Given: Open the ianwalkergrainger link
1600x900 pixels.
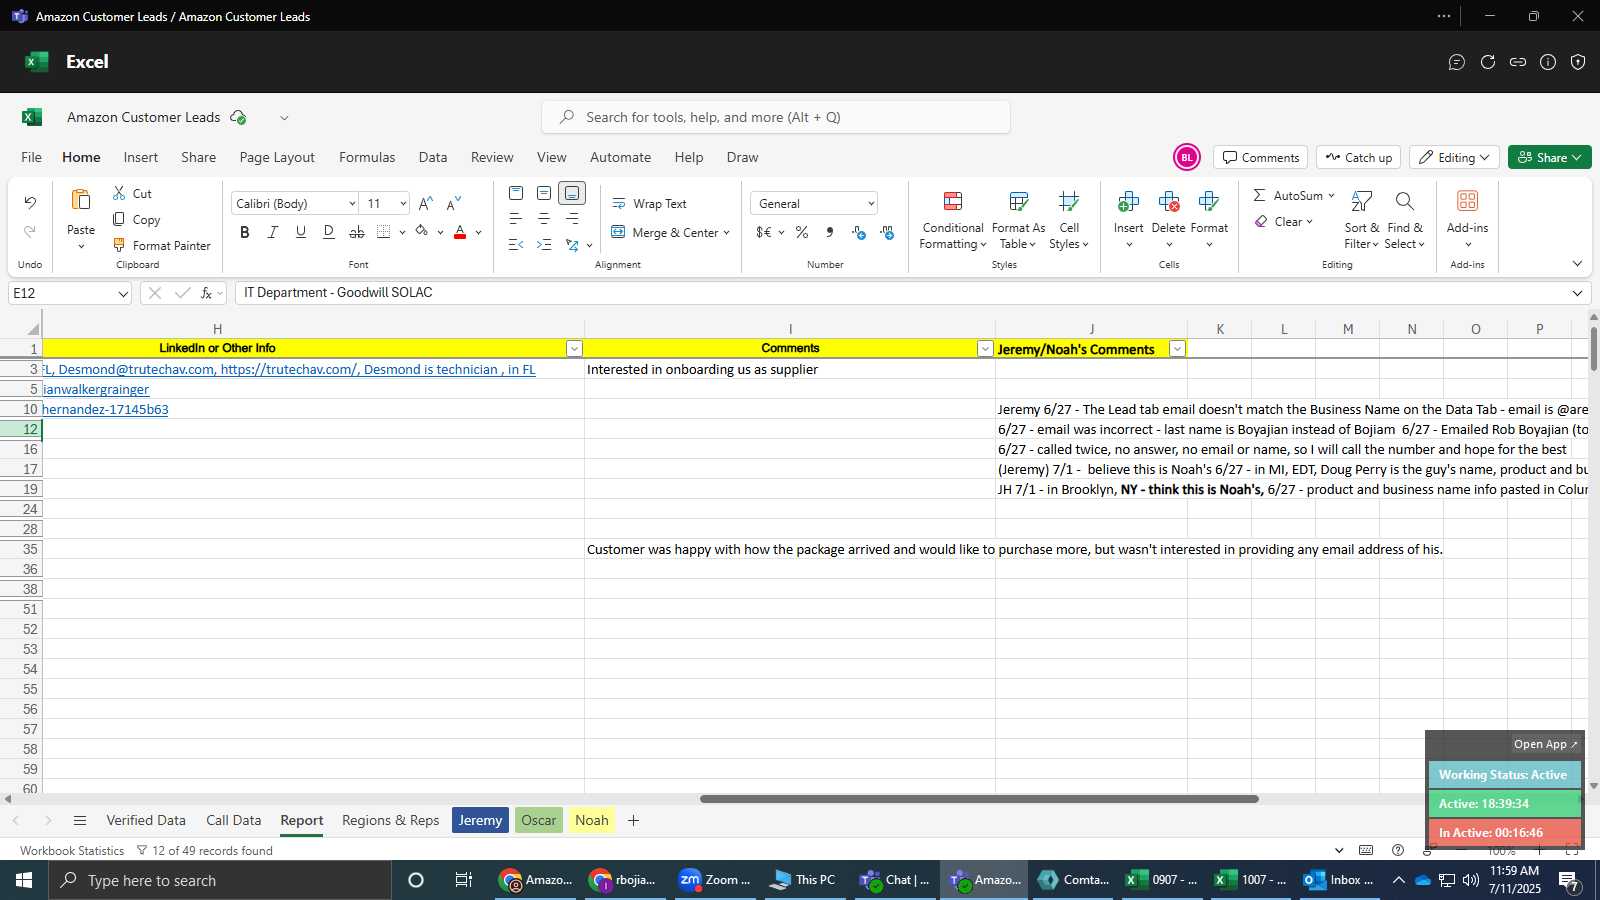Looking at the screenshot, I should 96,389.
